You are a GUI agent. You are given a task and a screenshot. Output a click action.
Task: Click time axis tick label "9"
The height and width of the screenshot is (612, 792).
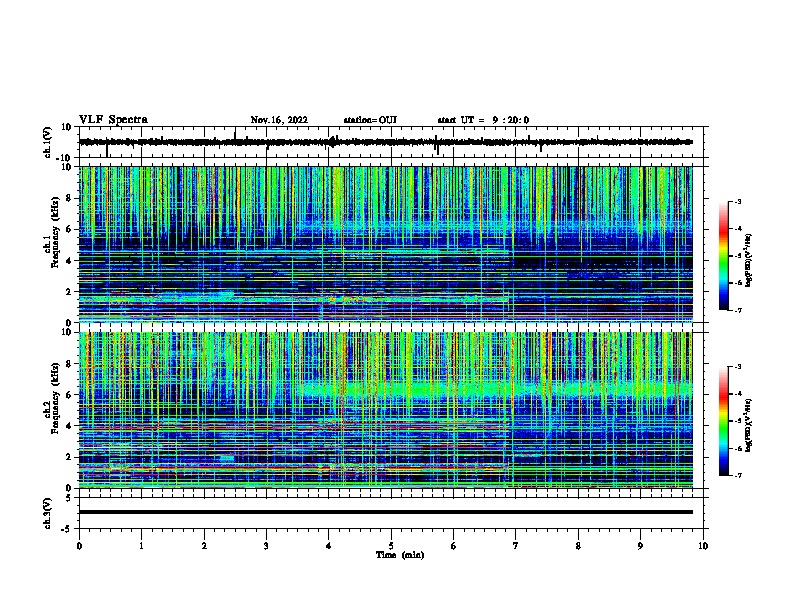click(x=640, y=546)
